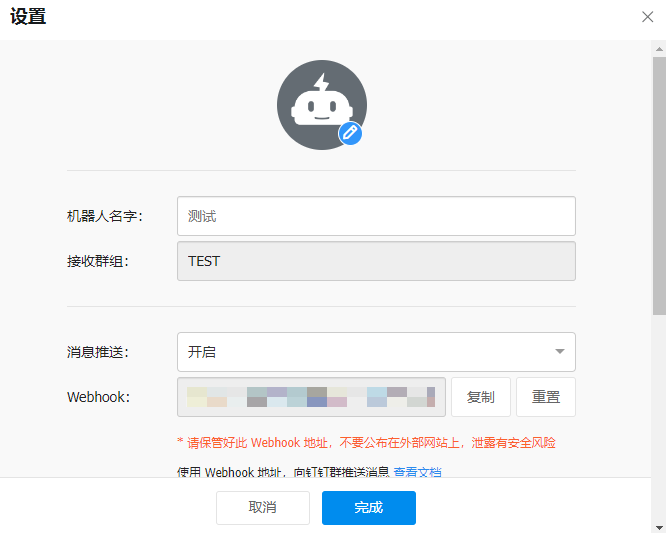Image resolution: width=666 pixels, height=533 pixels.
Task: Close the 设置 dialog with the X
Action: click(x=648, y=16)
